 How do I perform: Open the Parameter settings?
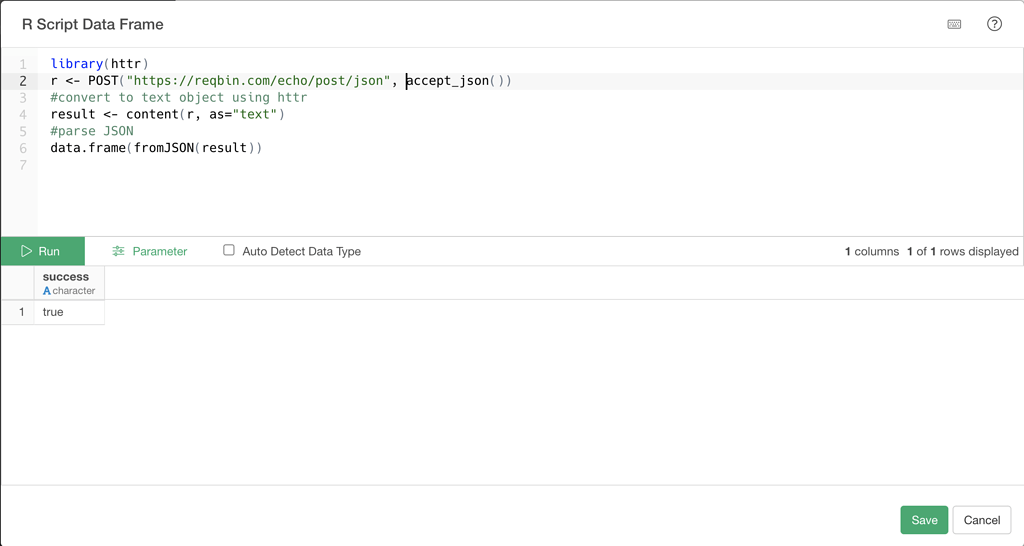[150, 251]
